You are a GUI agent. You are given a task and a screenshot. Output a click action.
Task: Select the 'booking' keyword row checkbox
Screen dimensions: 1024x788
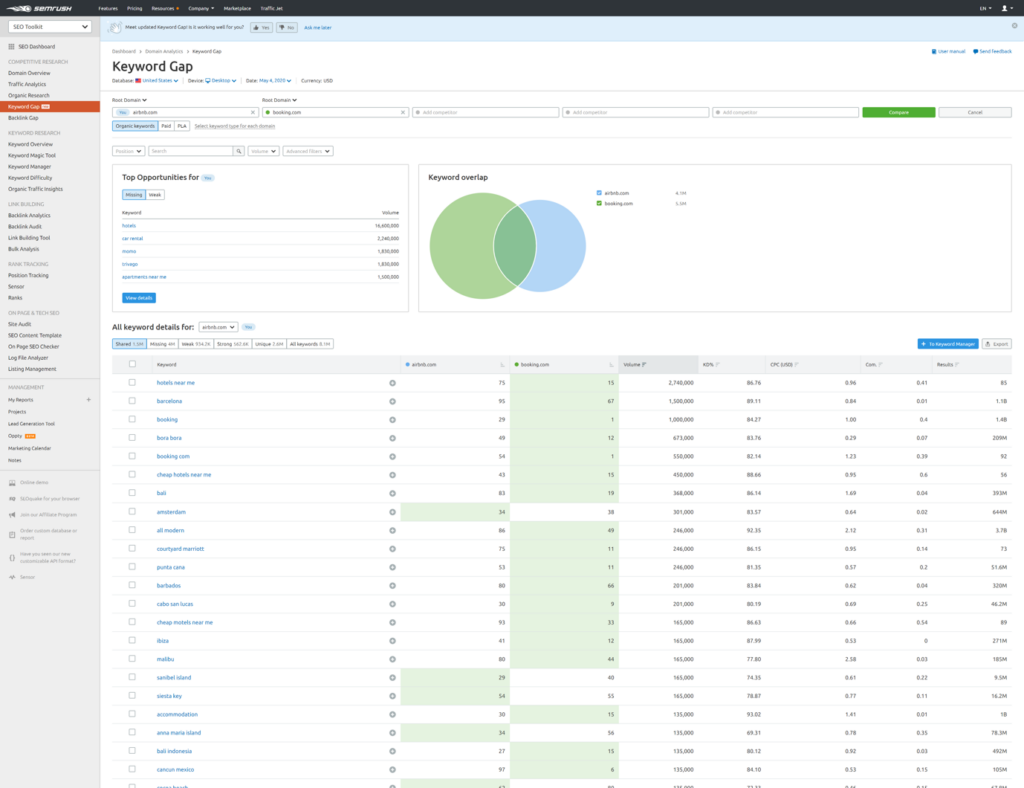click(132, 419)
